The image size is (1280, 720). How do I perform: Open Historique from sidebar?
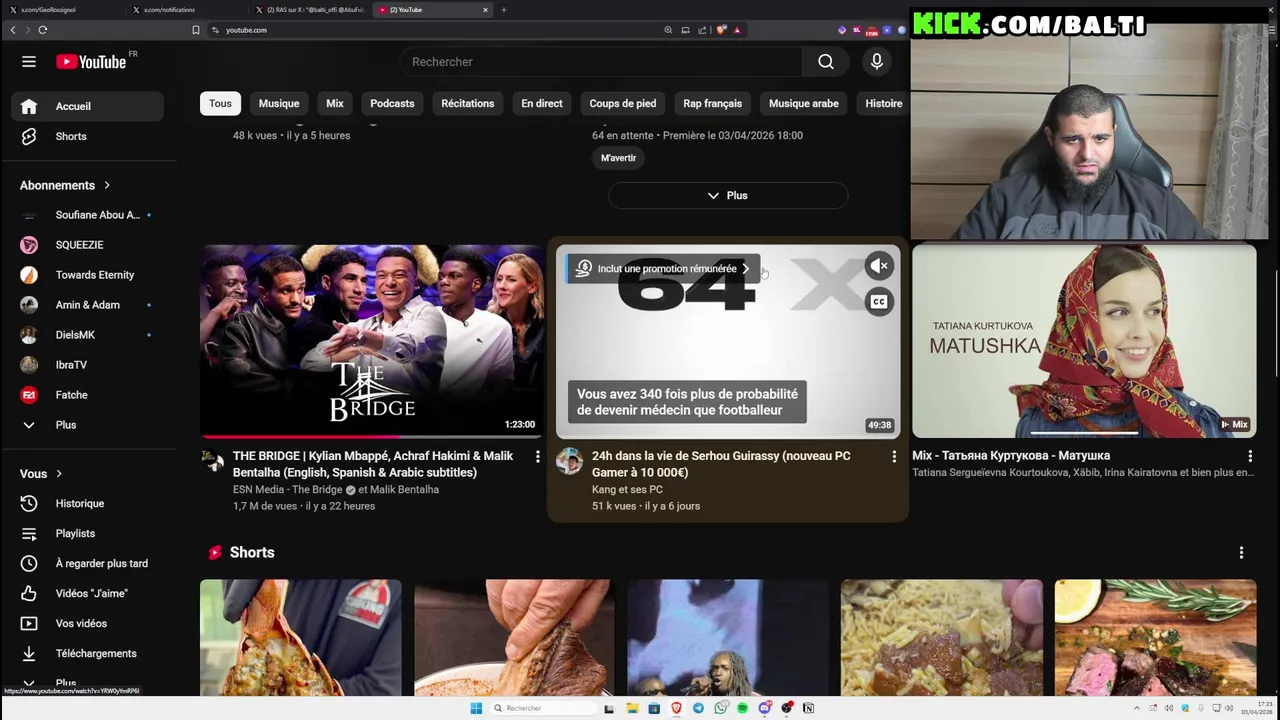click(x=88, y=503)
